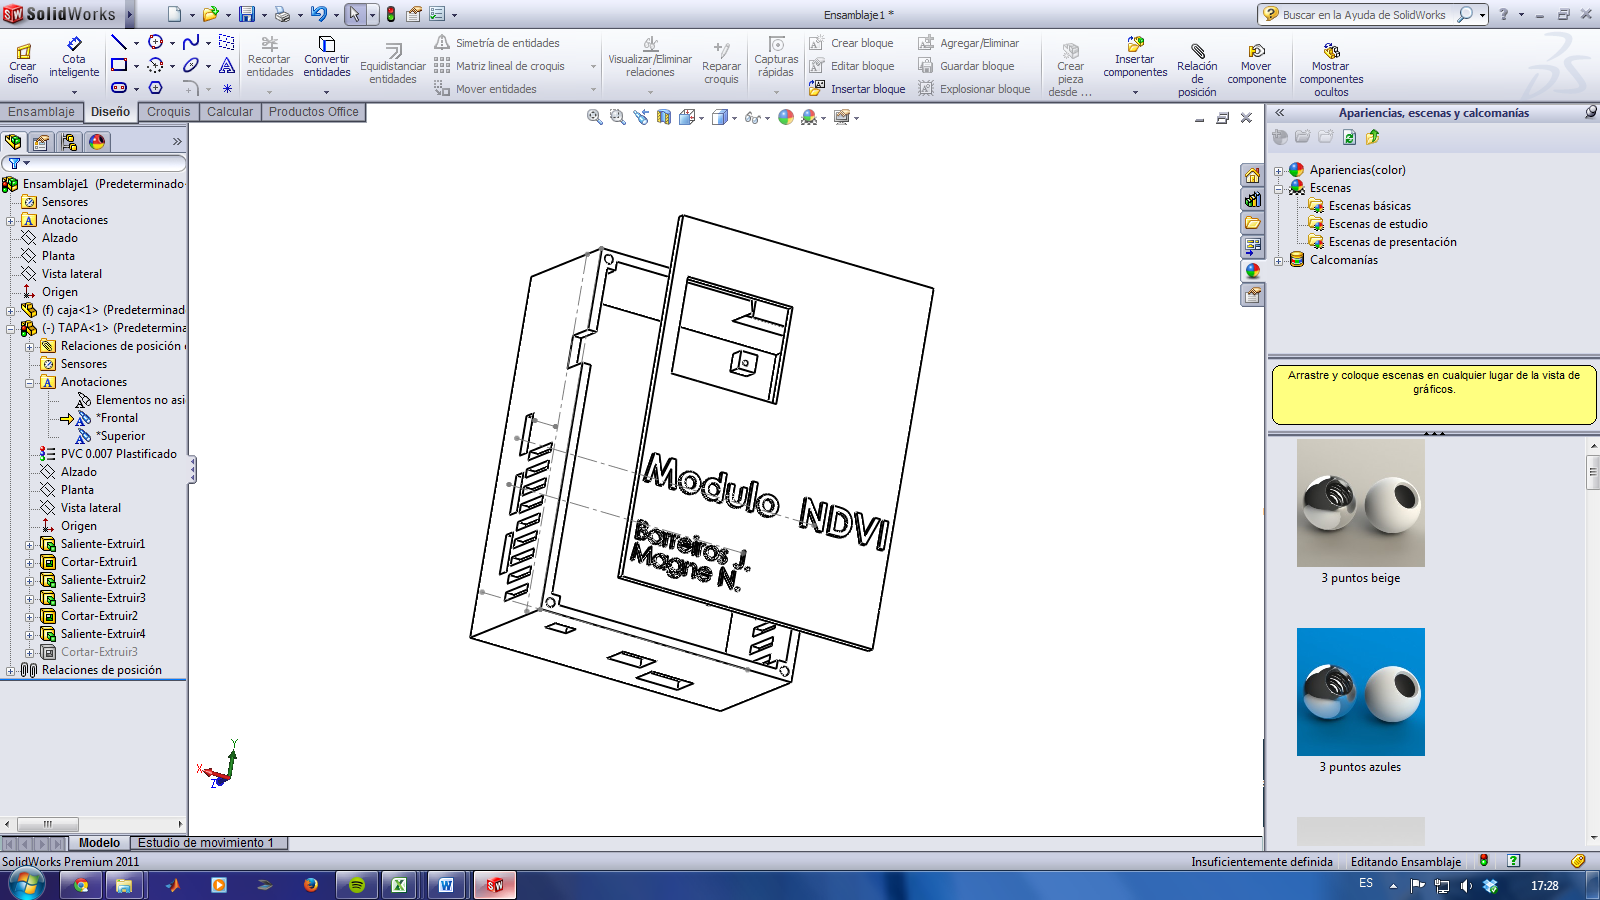Image resolution: width=1600 pixels, height=900 pixels.
Task: Switch to the PropertyManager panel tab
Action: (x=41, y=142)
